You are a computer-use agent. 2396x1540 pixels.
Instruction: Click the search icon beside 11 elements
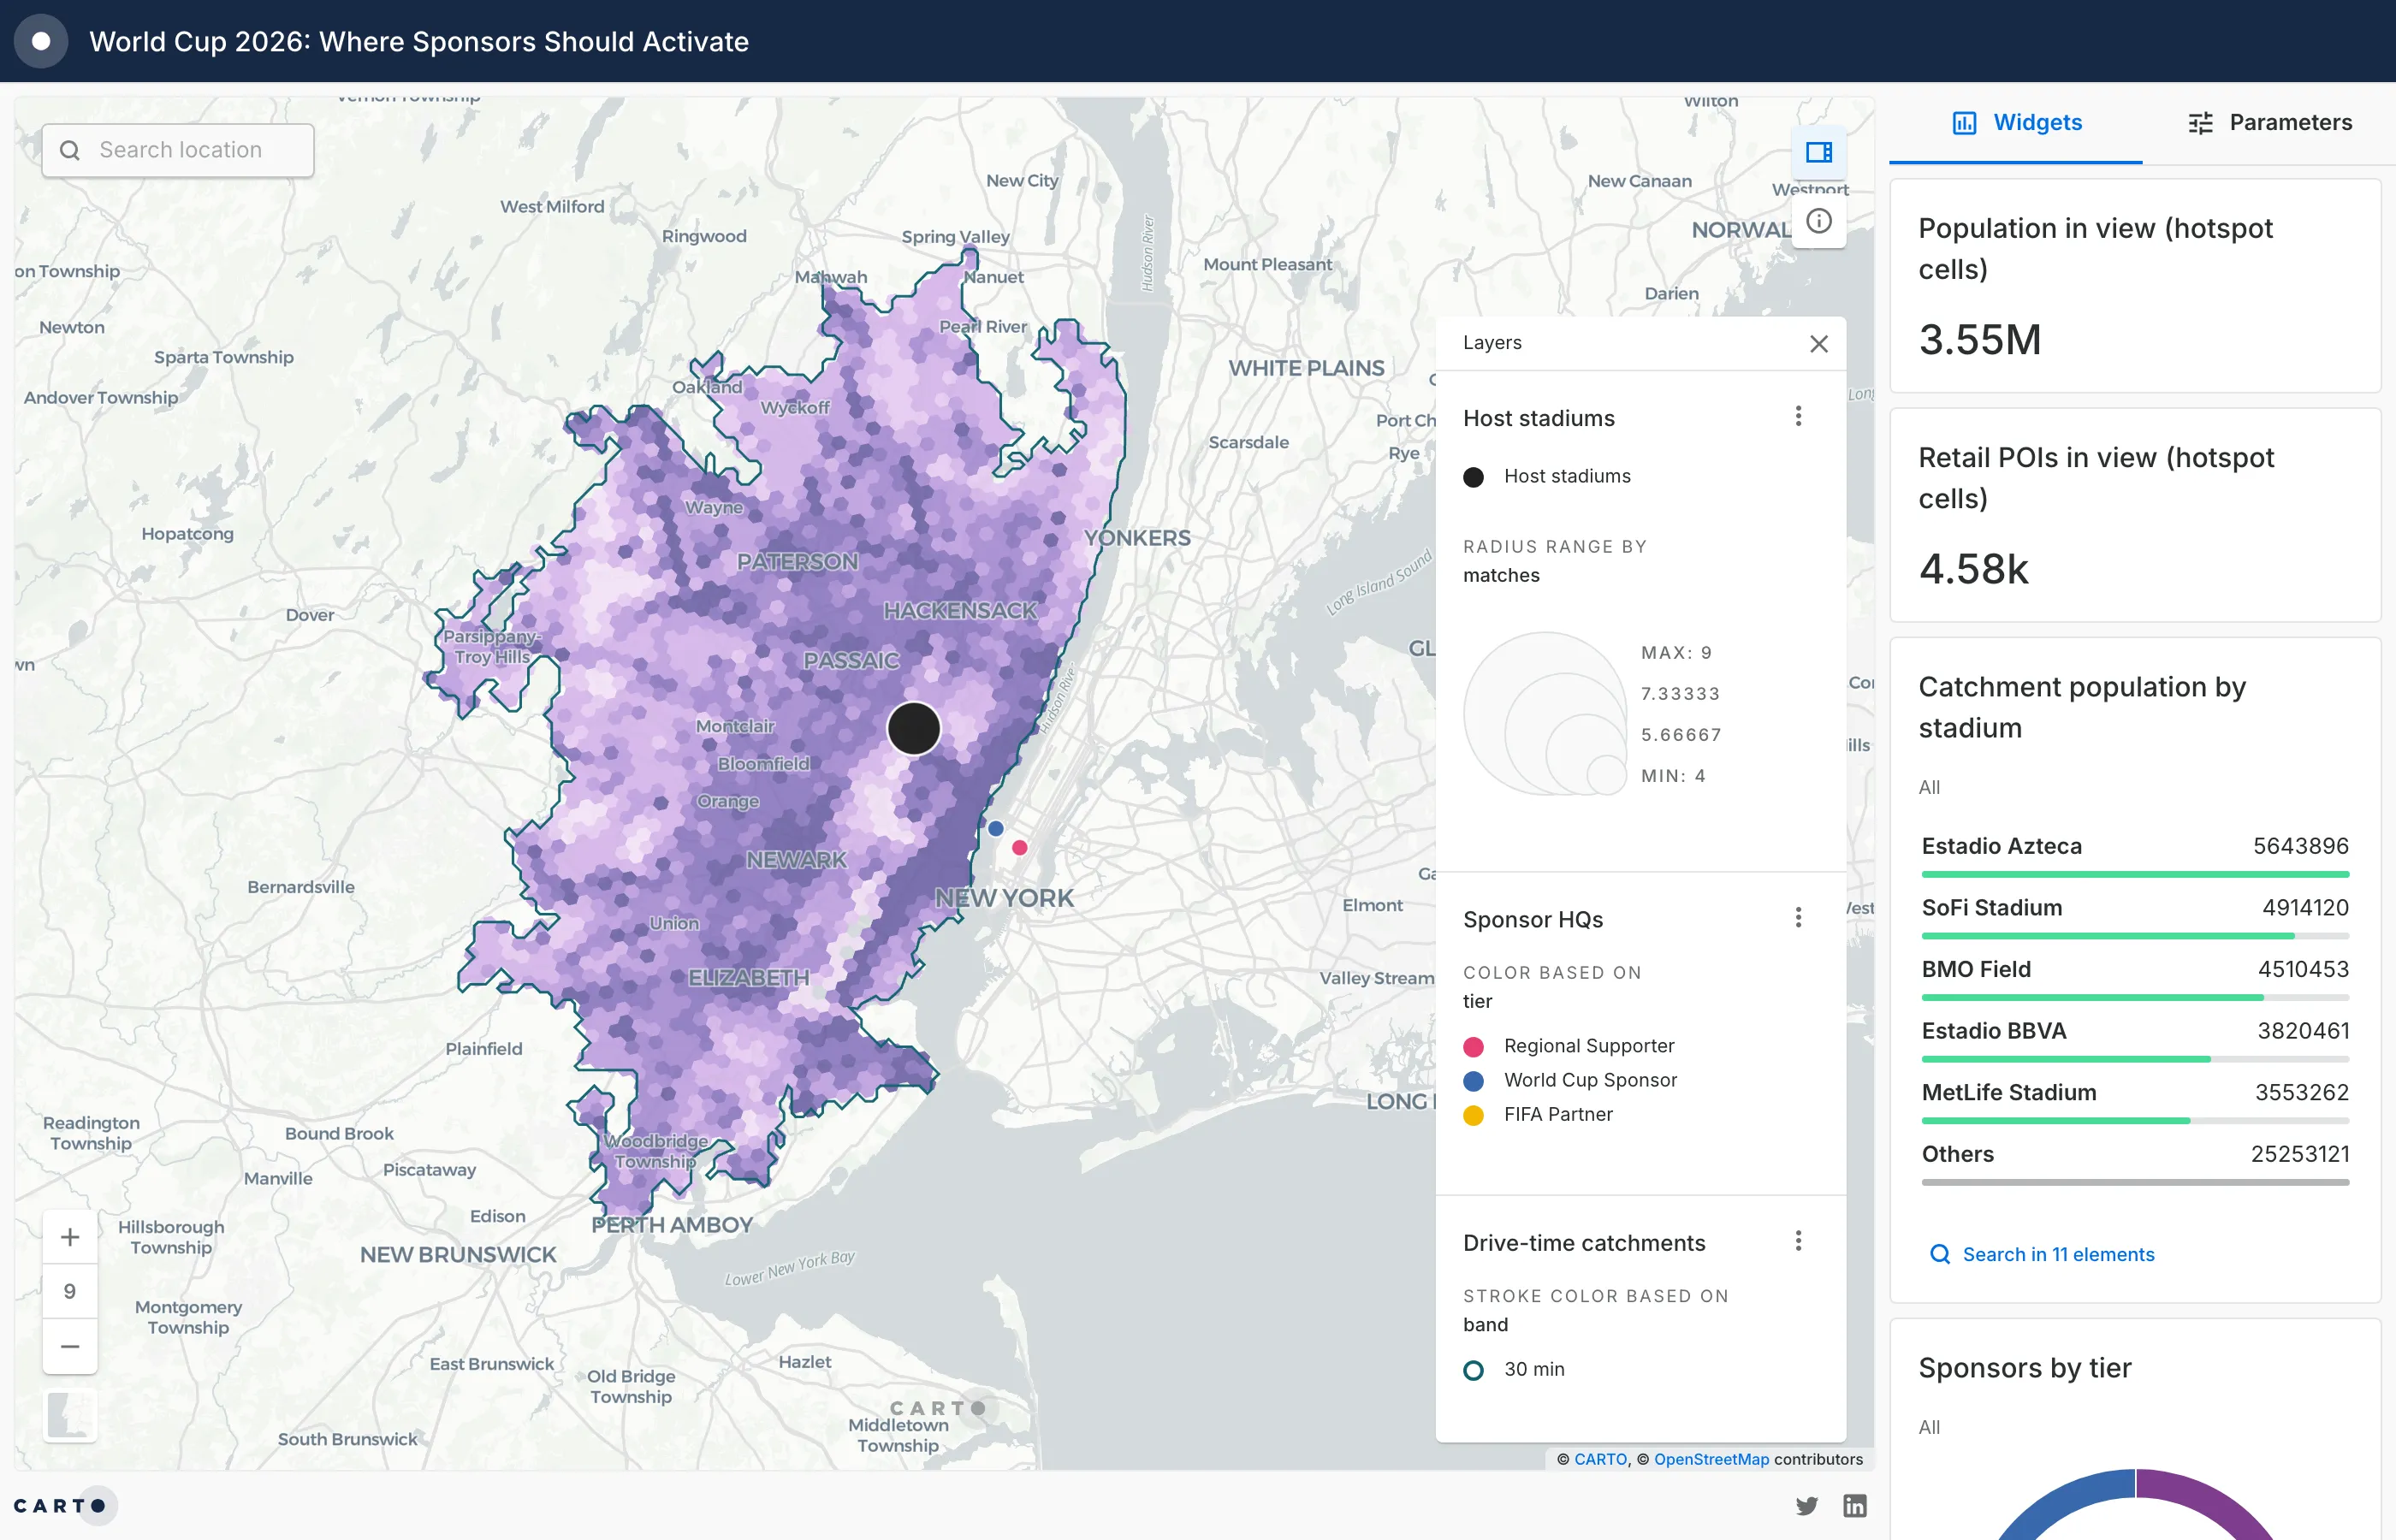[1939, 1254]
